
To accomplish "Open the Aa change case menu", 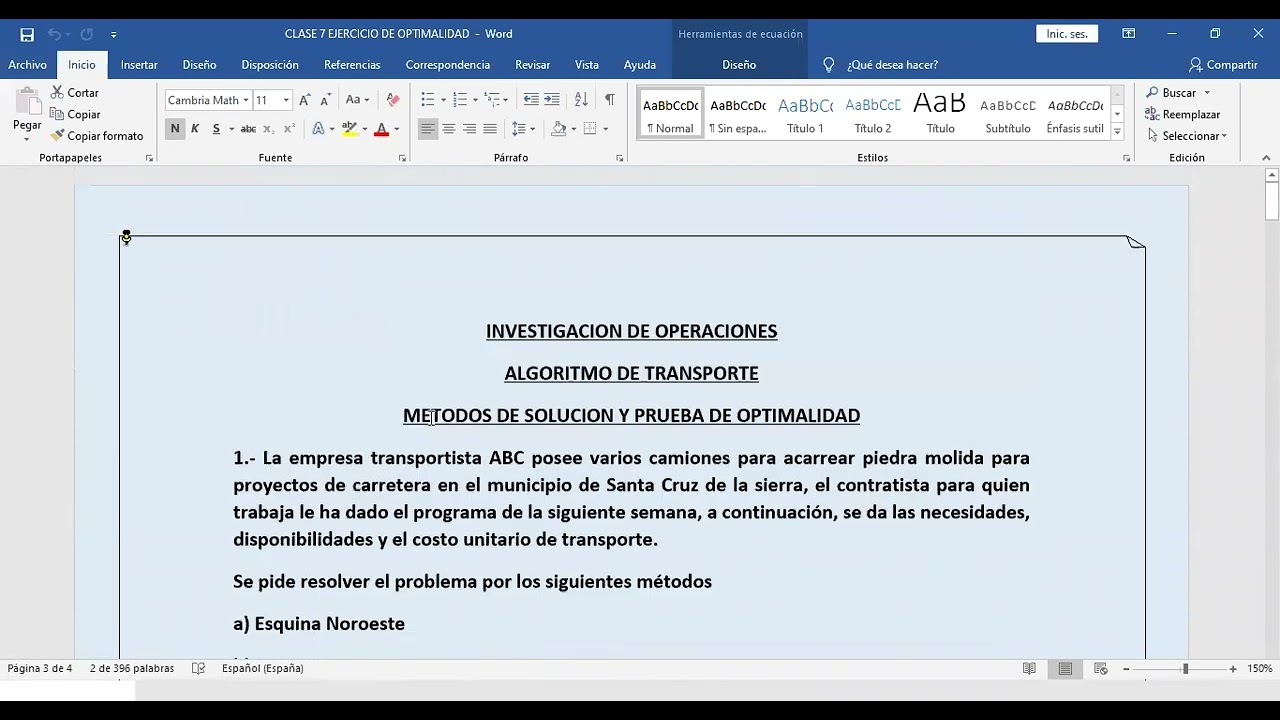I will click(x=357, y=100).
